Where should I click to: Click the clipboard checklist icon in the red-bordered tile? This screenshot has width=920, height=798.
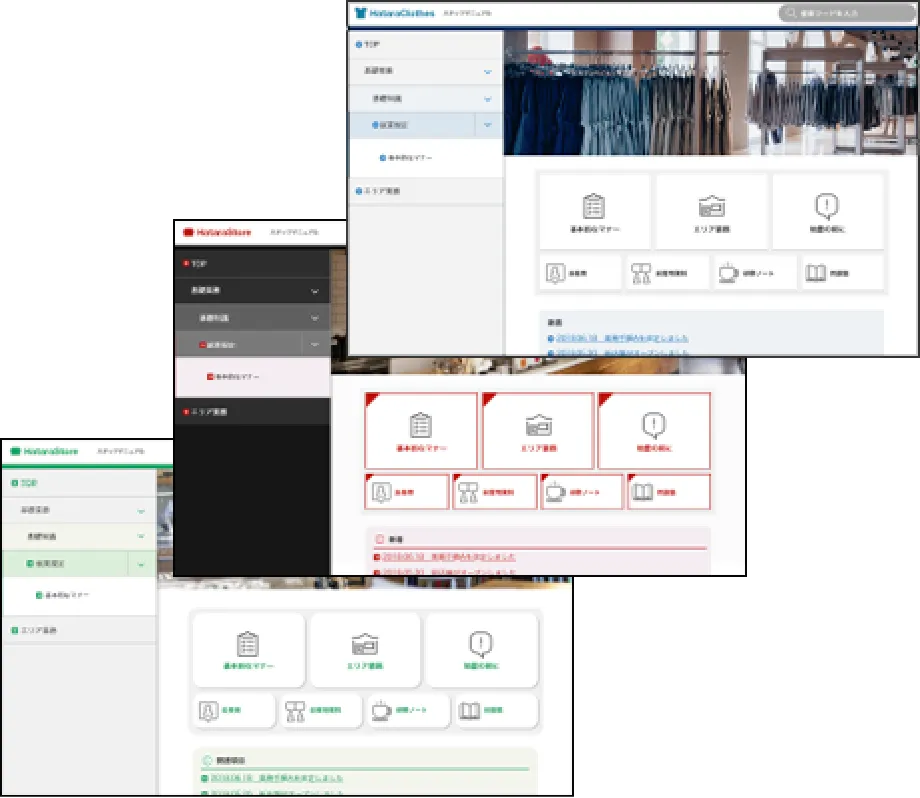[421, 425]
